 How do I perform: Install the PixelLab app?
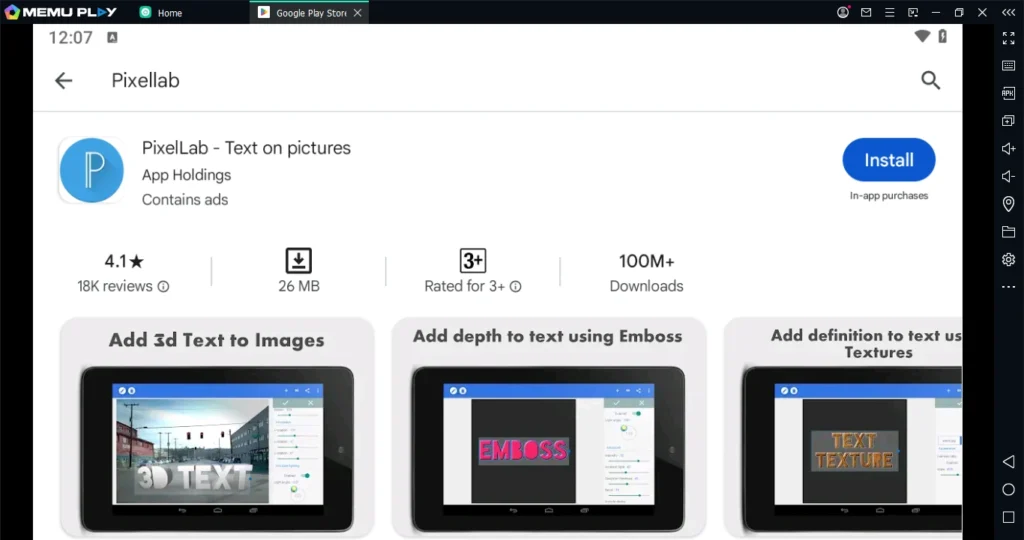click(889, 160)
